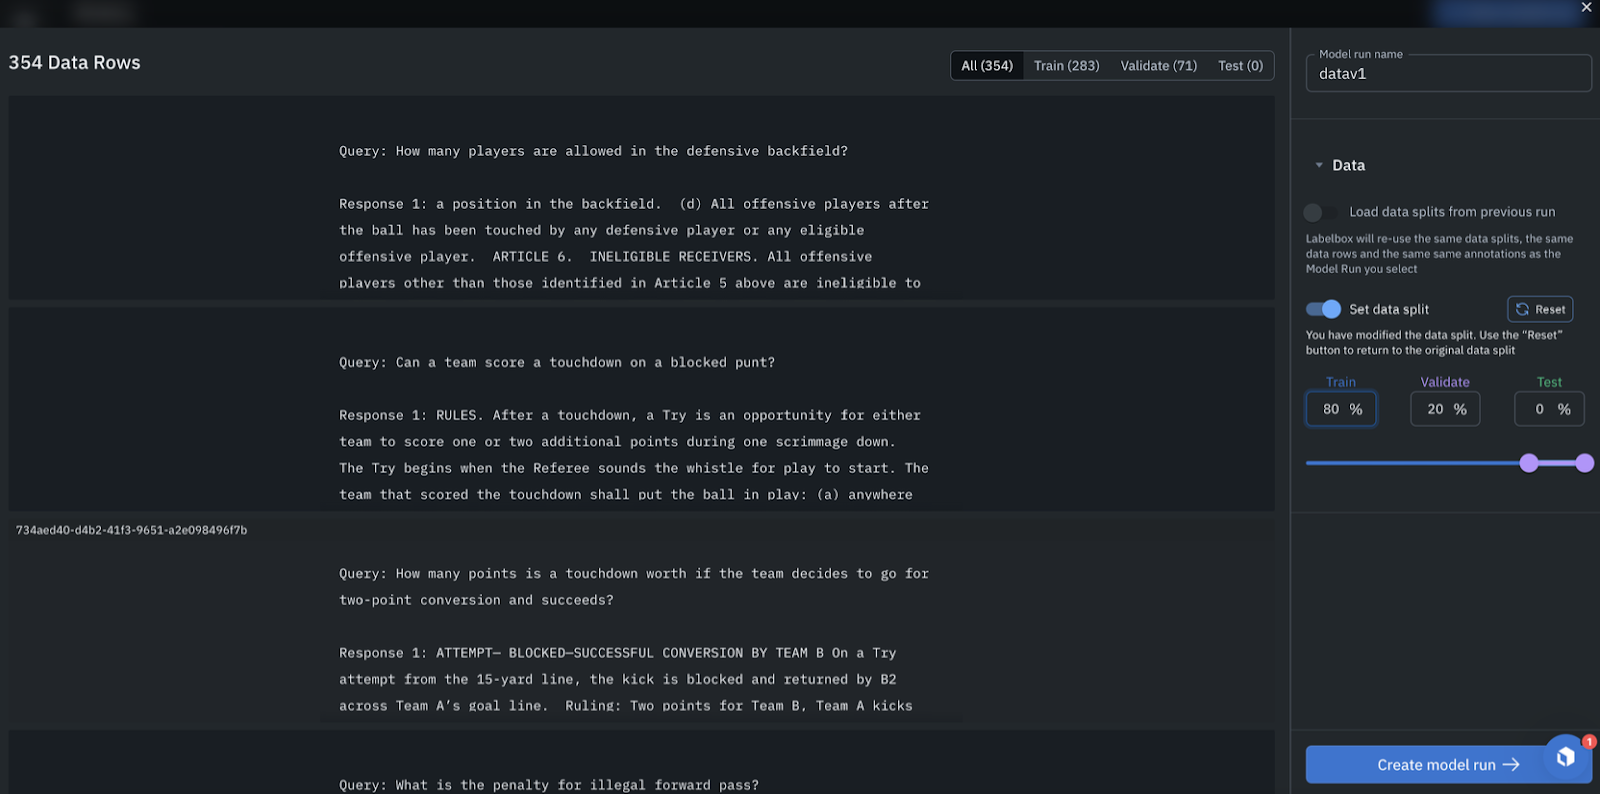1600x794 pixels.
Task: Click the Reset data split button
Action: tap(1540, 309)
